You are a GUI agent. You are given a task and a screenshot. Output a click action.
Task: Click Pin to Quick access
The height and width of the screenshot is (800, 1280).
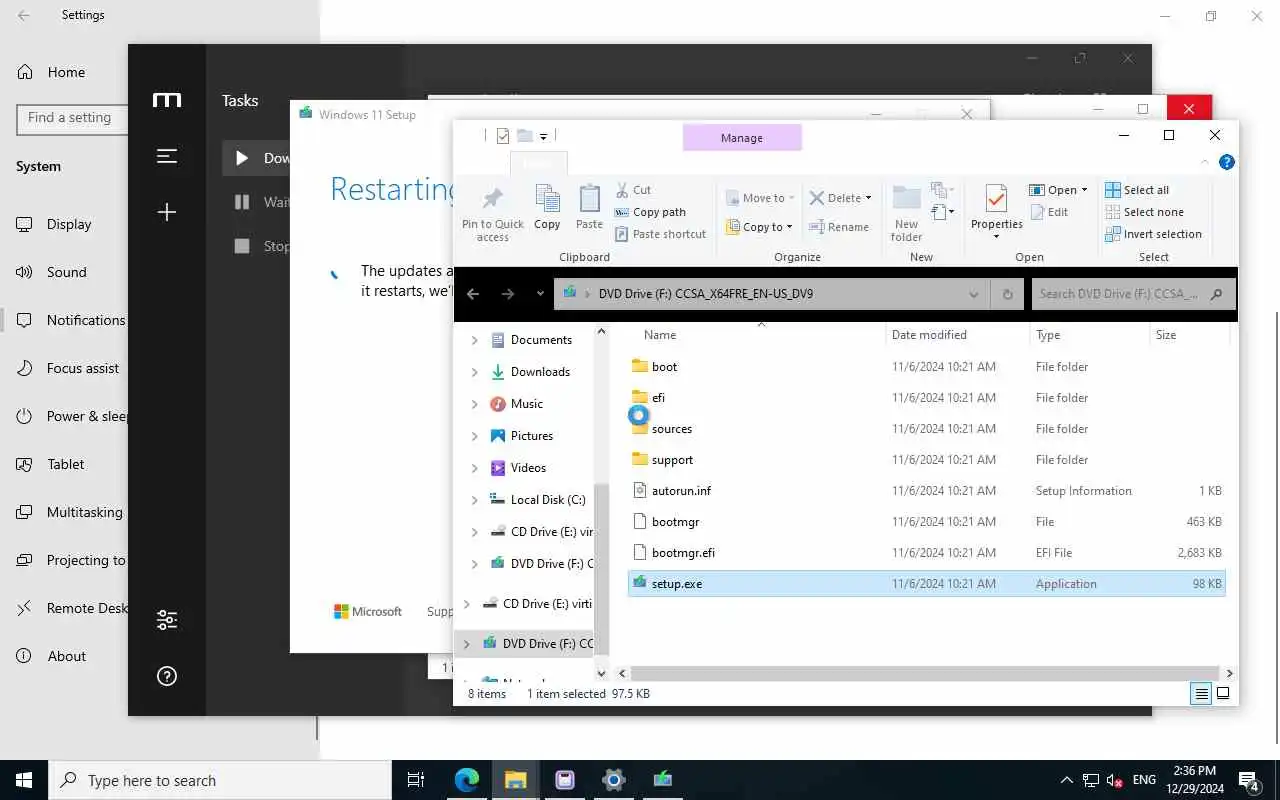[493, 213]
